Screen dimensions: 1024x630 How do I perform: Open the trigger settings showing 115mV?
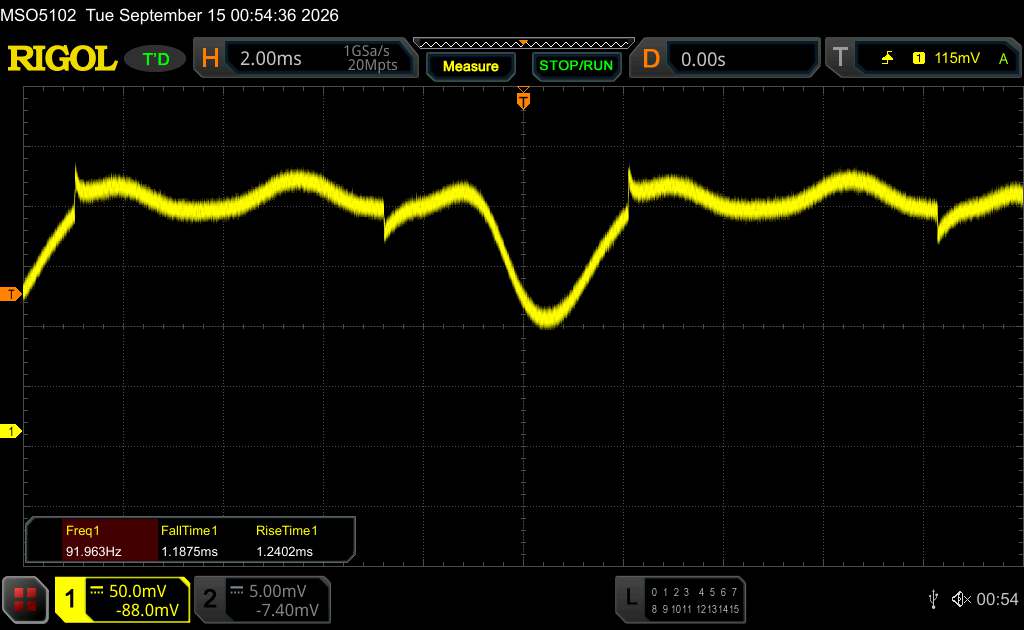[935, 58]
